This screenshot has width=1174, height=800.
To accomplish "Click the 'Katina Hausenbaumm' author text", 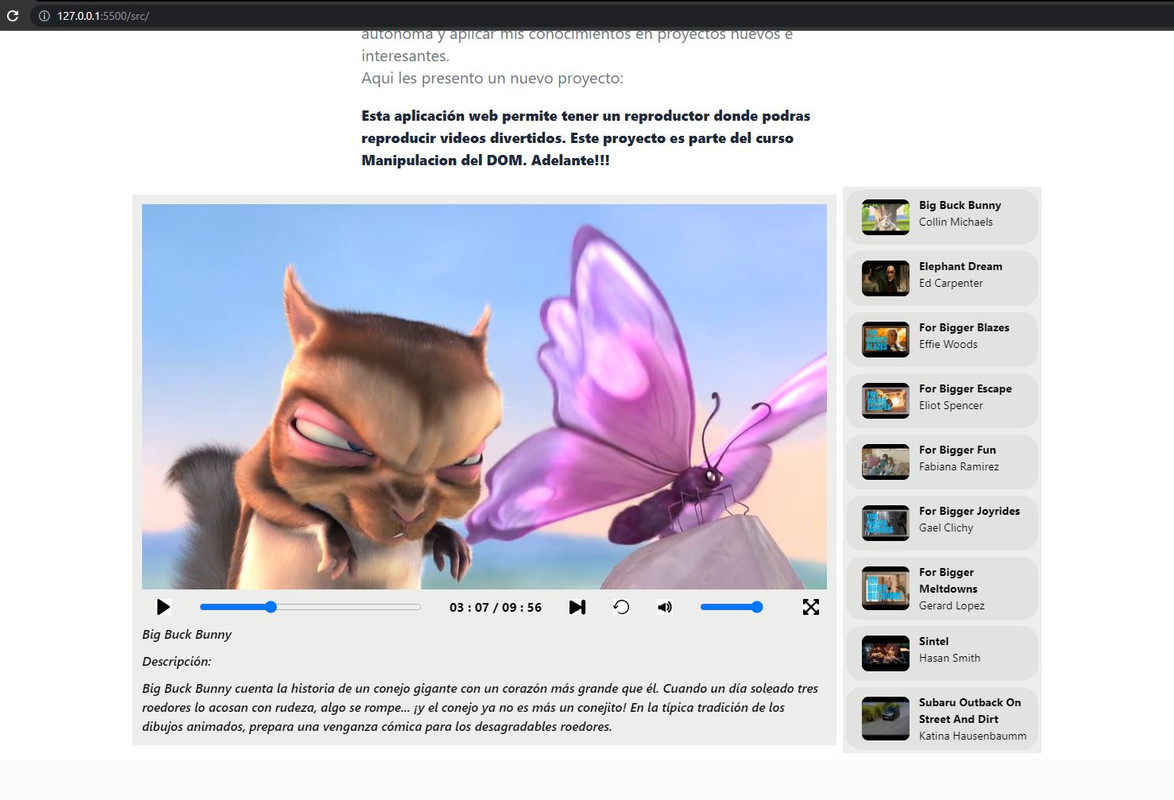I will (x=973, y=736).
